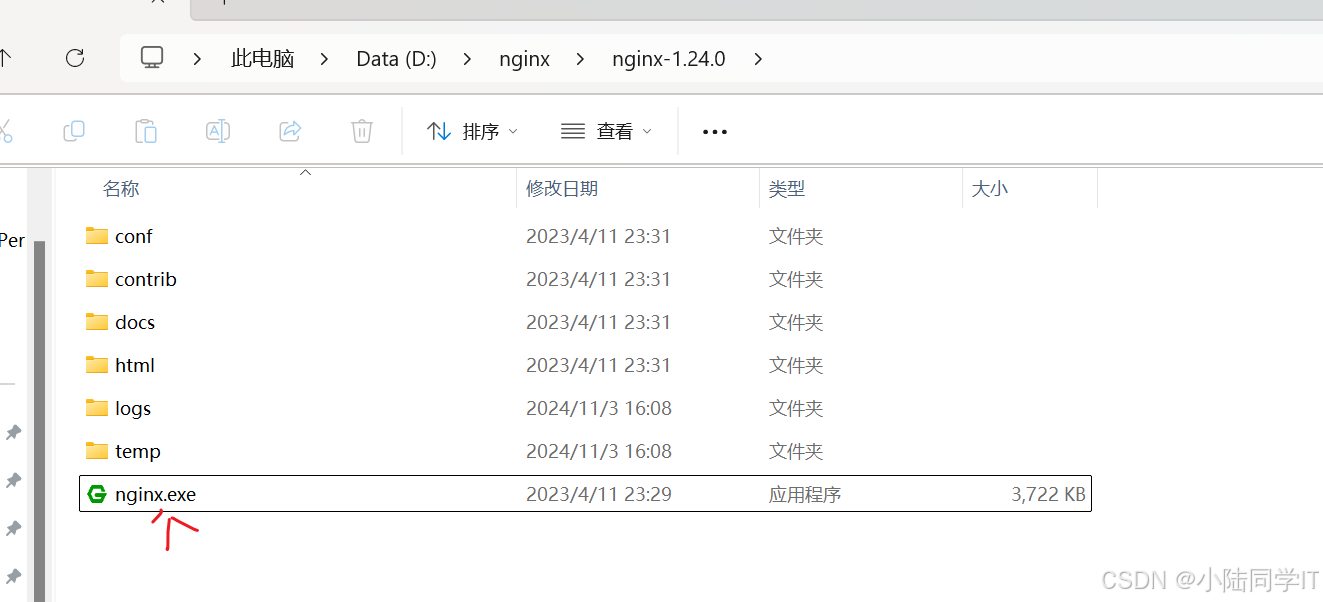
Task: Select the contrib folder name
Action: [x=146, y=279]
